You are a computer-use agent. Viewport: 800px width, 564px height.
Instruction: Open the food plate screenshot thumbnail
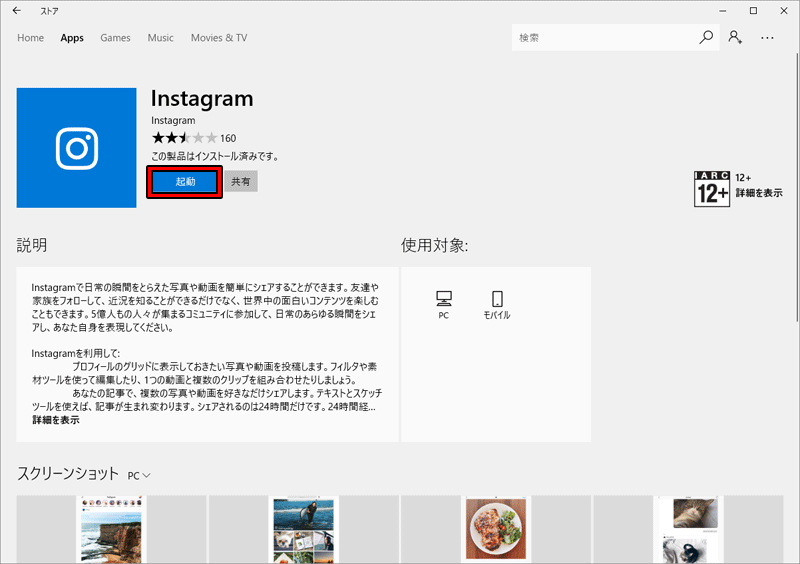[496, 529]
